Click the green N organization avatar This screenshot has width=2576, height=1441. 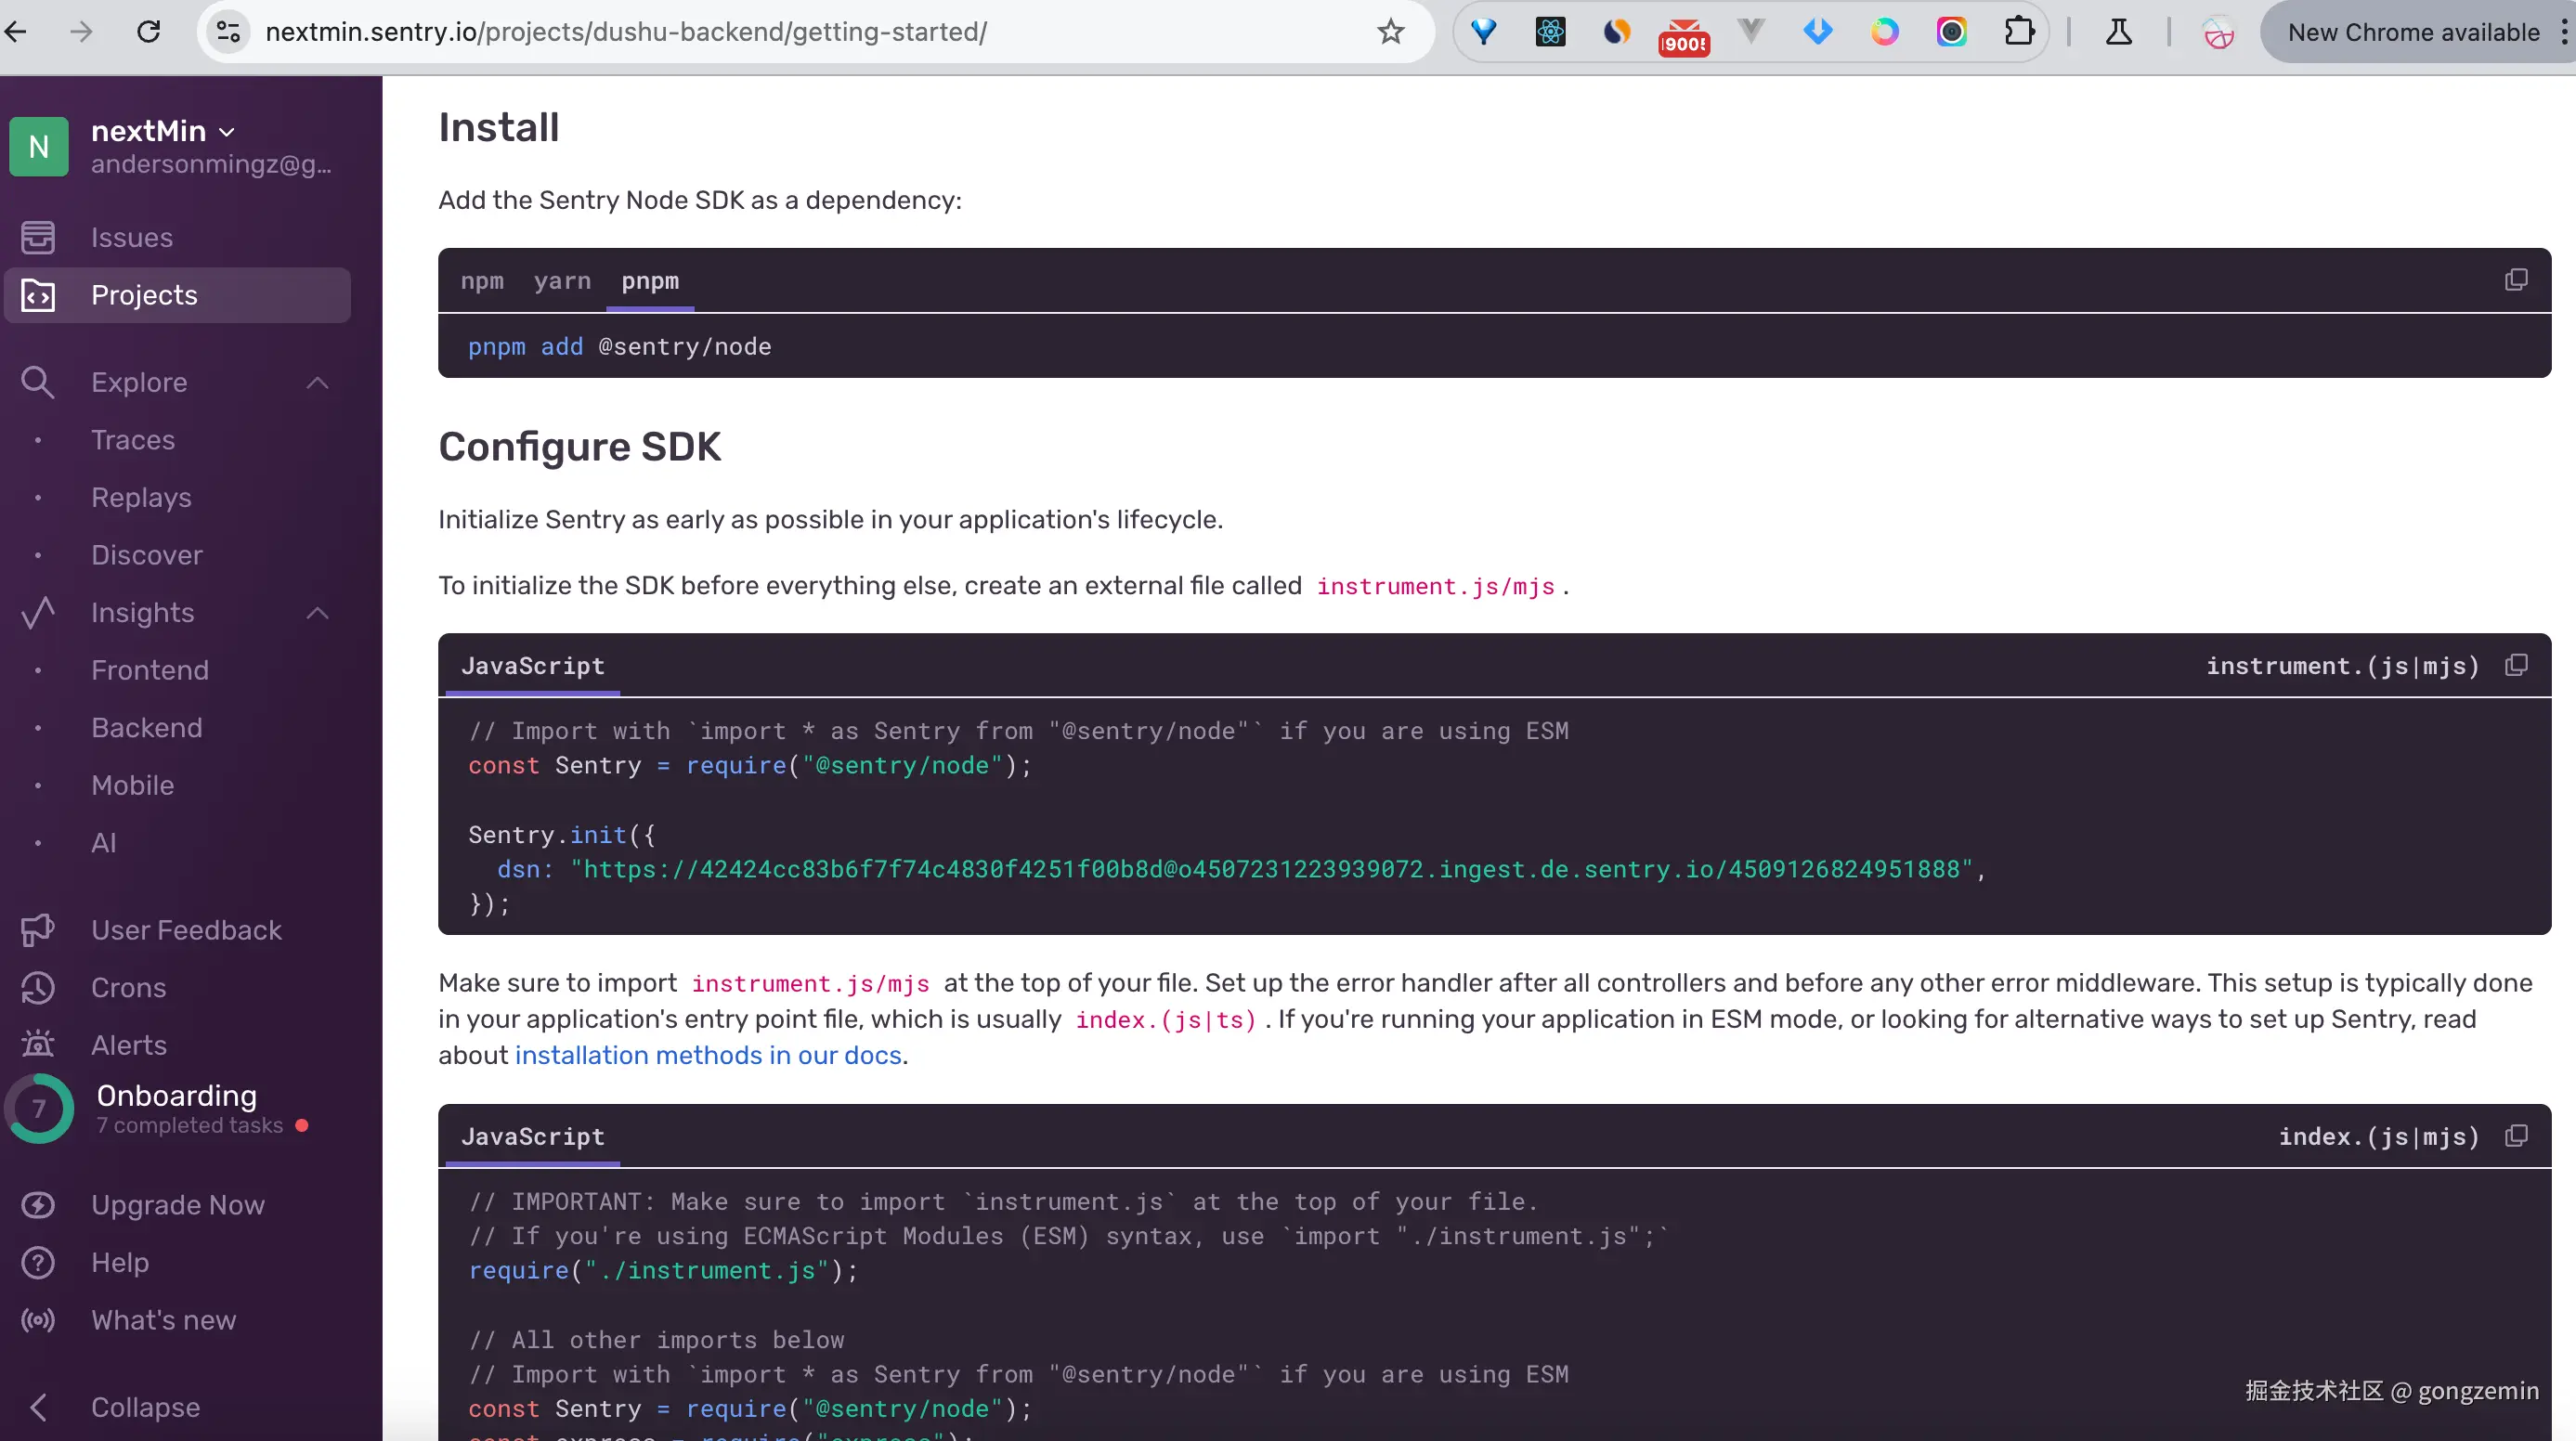coord(39,147)
